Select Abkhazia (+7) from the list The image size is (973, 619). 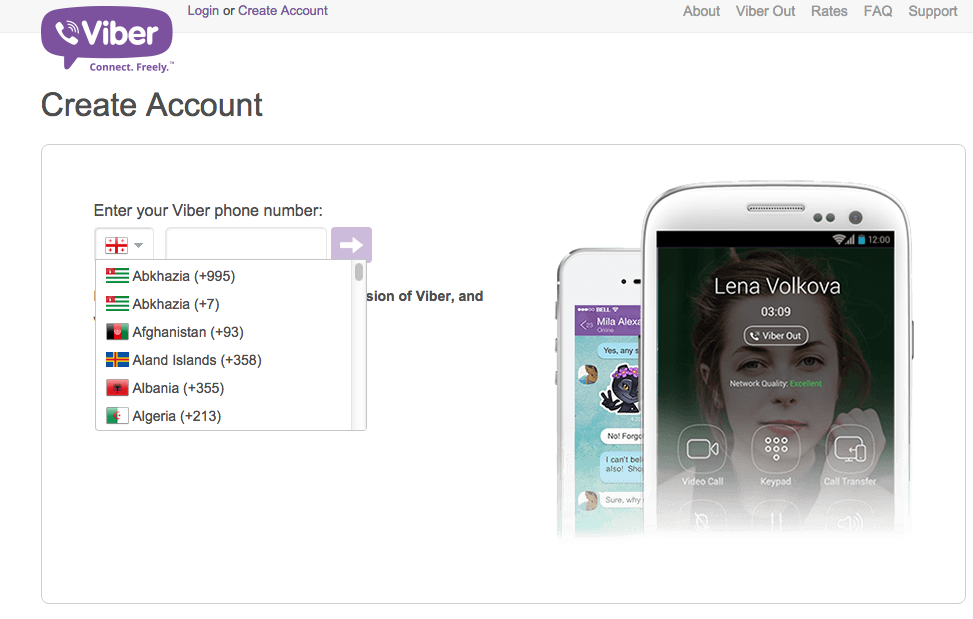pos(223,304)
